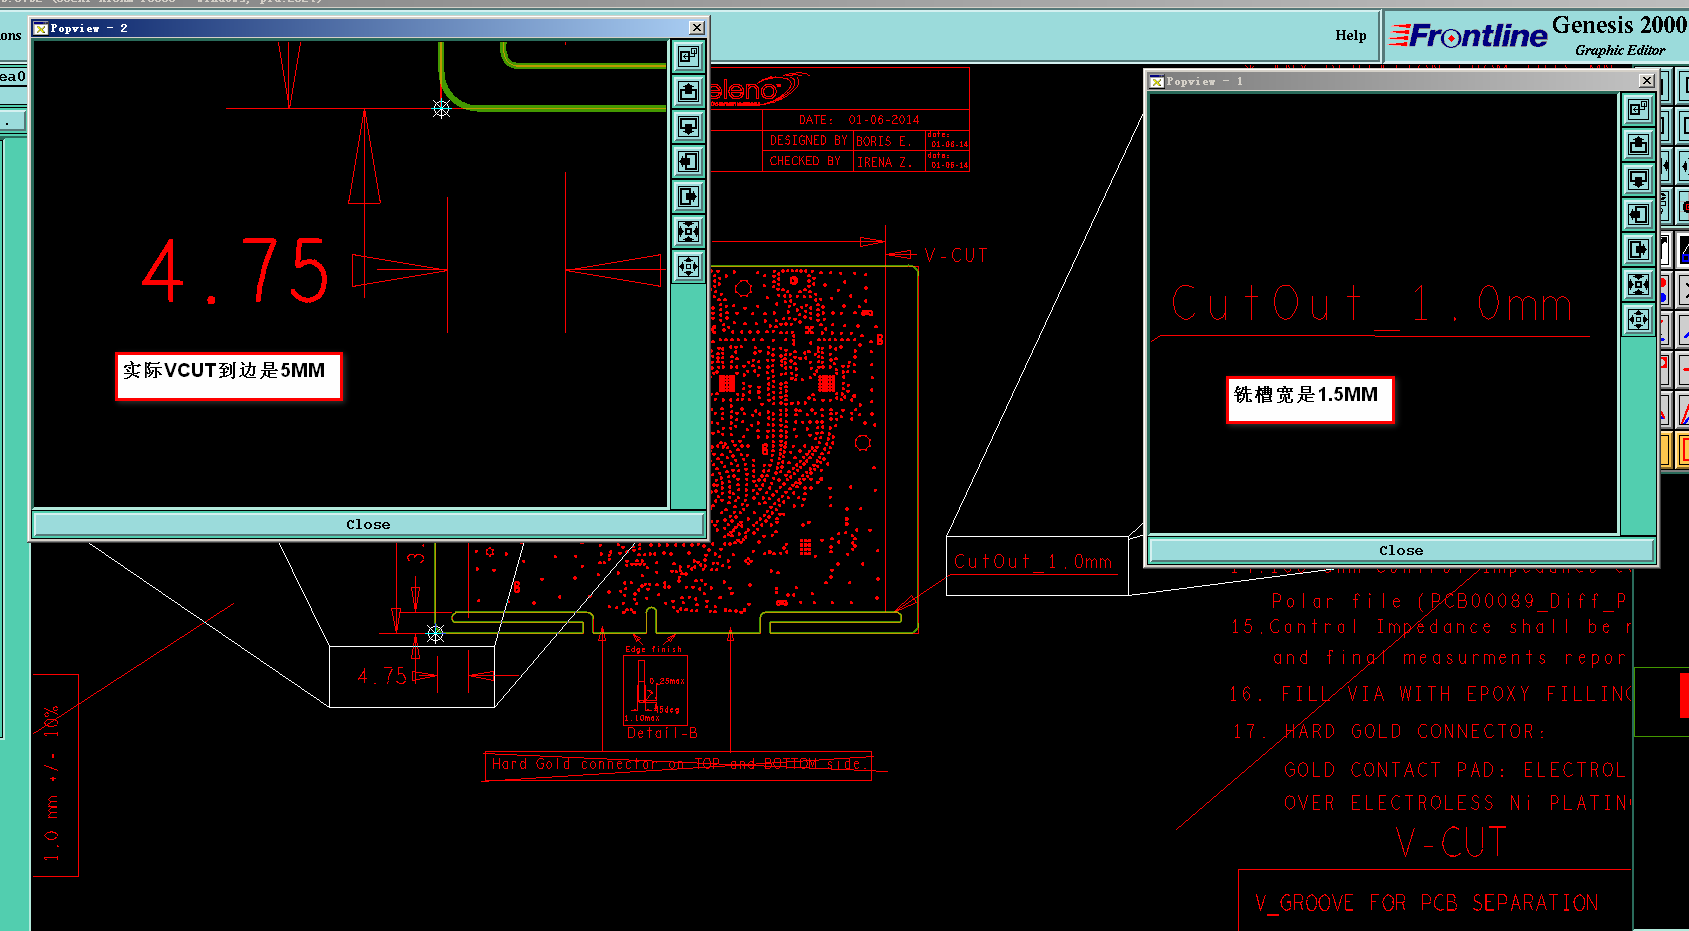Click the 'DESIGNED BY' cell in title block
The image size is (1689, 931).
coord(808,141)
